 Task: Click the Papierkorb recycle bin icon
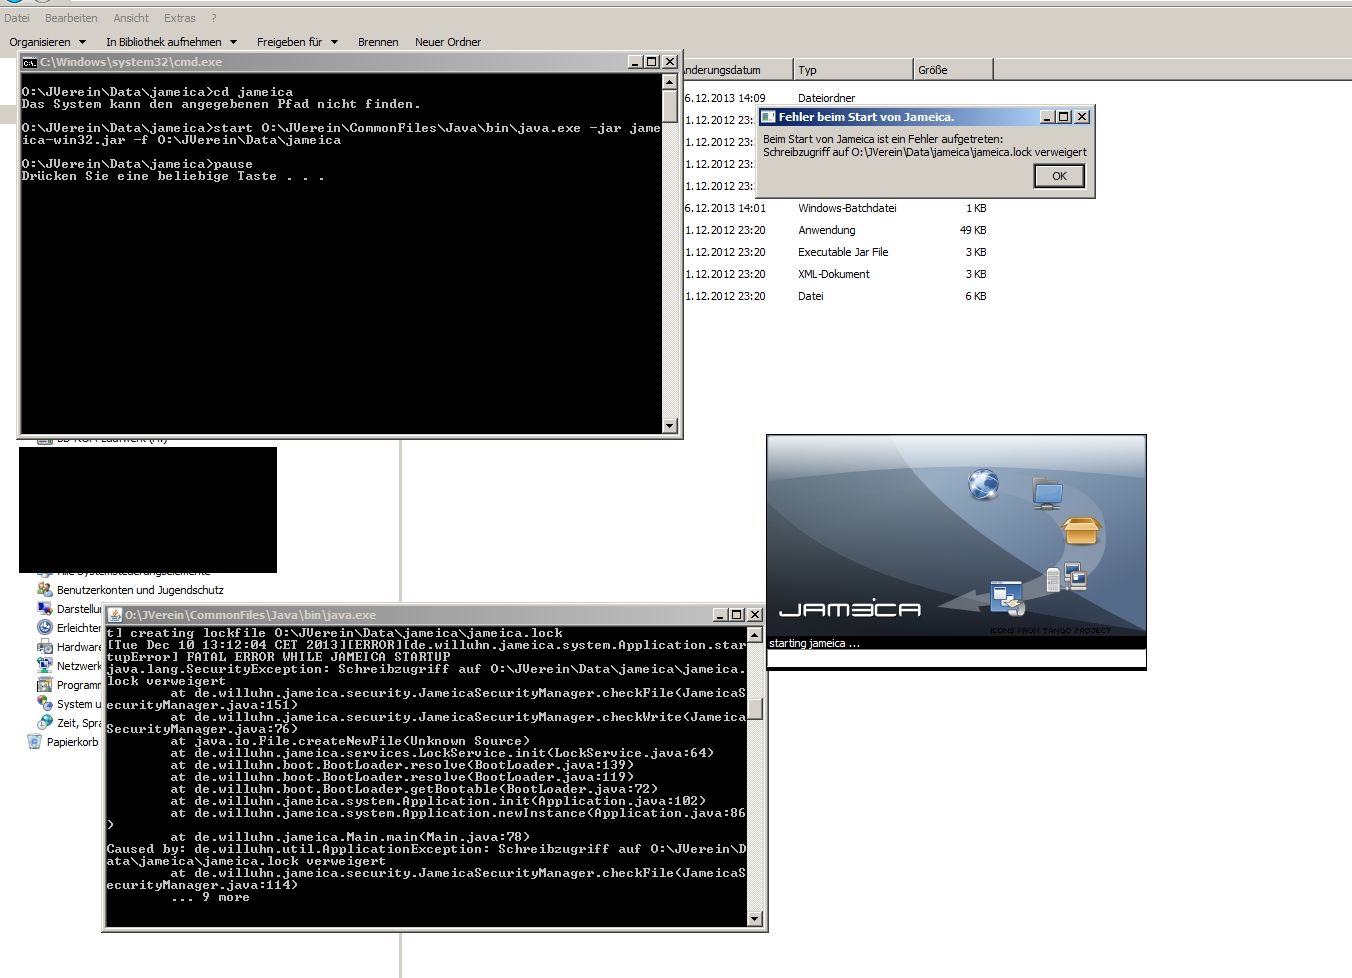pos(34,742)
